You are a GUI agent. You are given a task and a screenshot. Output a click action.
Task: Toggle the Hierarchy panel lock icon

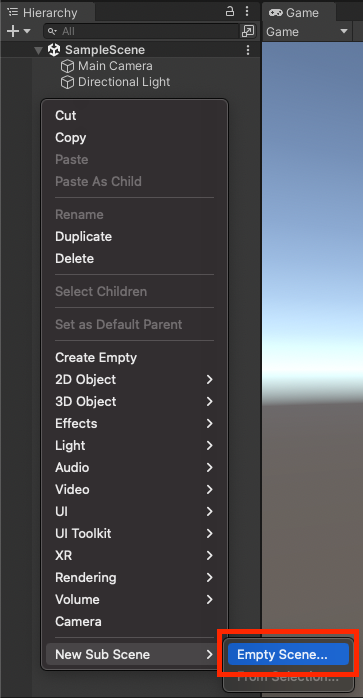(230, 12)
